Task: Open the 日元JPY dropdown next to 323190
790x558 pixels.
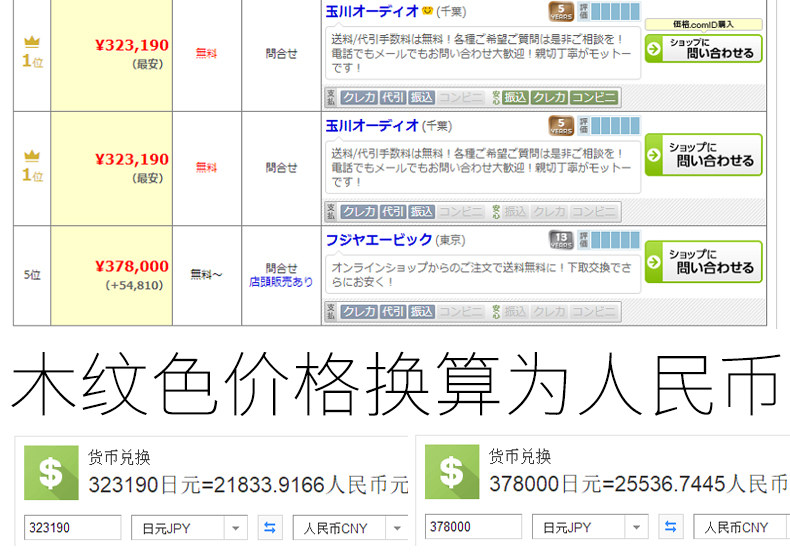Action: (x=189, y=528)
